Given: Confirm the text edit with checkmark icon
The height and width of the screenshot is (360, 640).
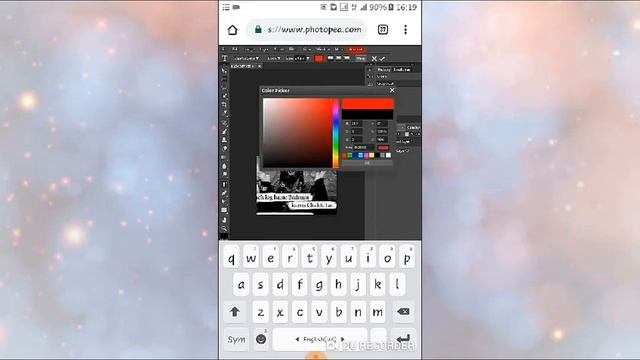Looking at the screenshot, I should click(x=382, y=58).
